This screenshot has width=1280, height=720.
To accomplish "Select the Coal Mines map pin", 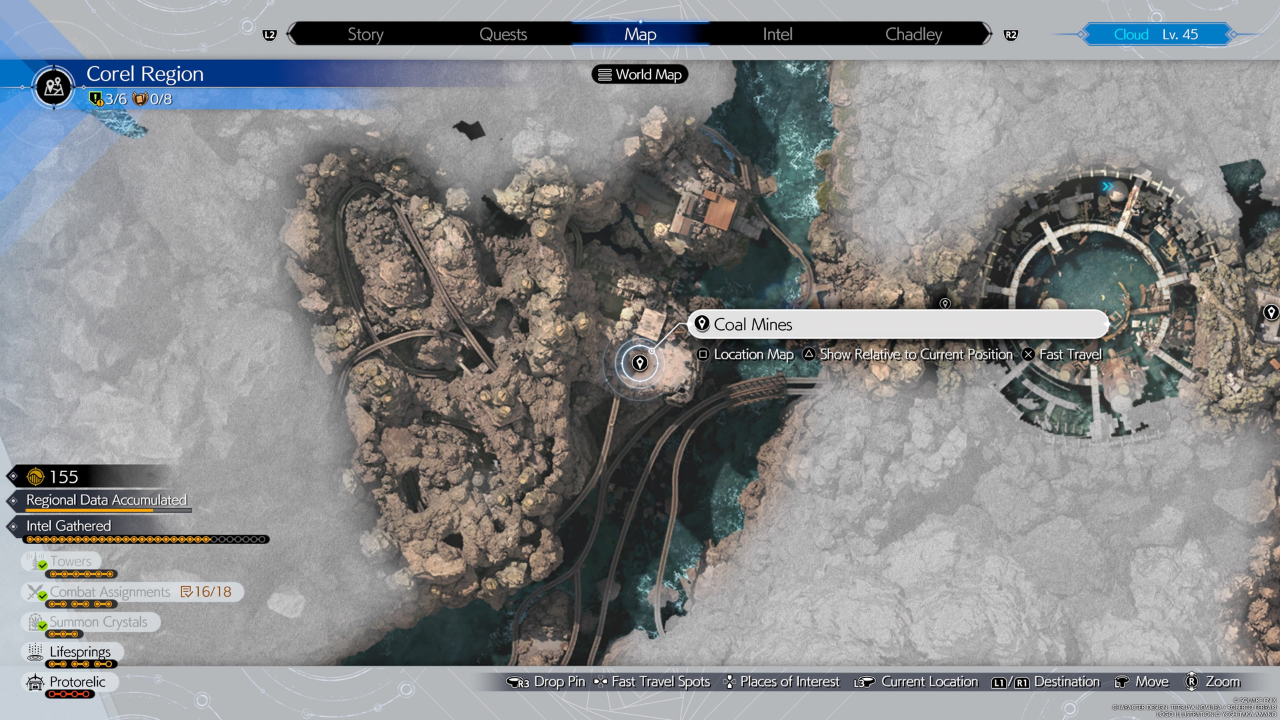I will coord(639,363).
